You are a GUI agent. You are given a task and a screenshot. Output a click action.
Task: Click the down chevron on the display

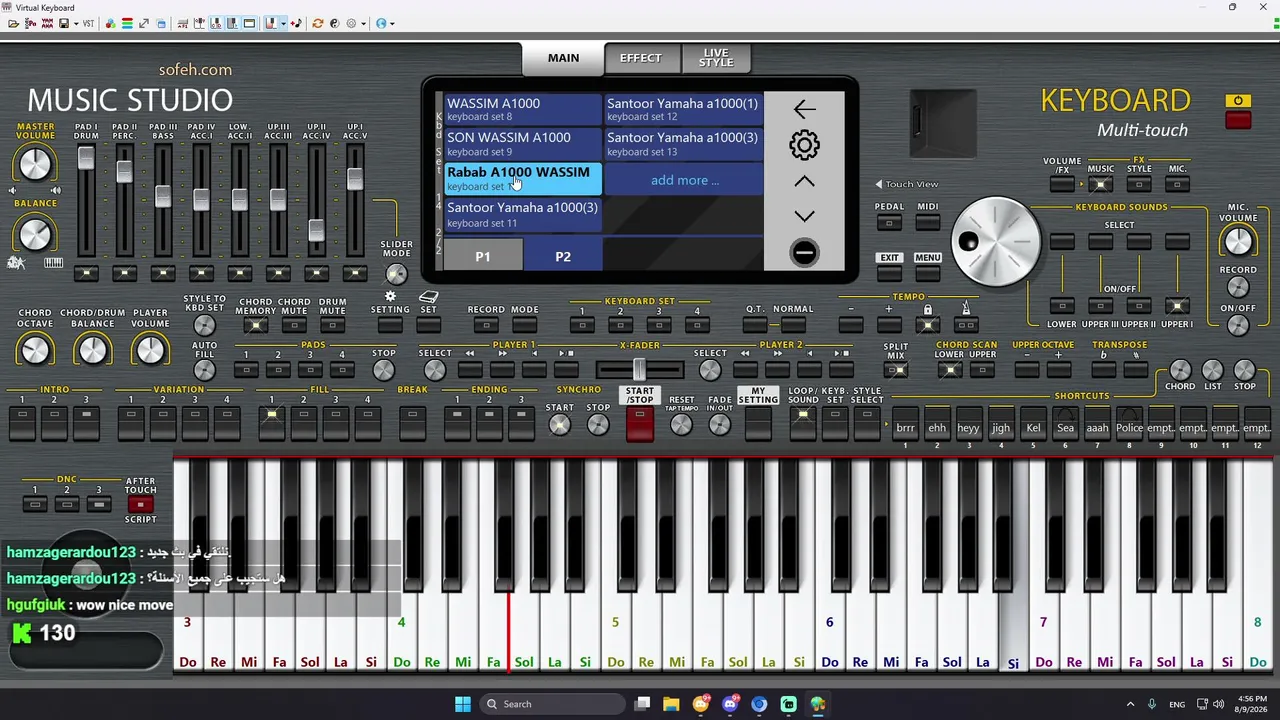(x=804, y=216)
